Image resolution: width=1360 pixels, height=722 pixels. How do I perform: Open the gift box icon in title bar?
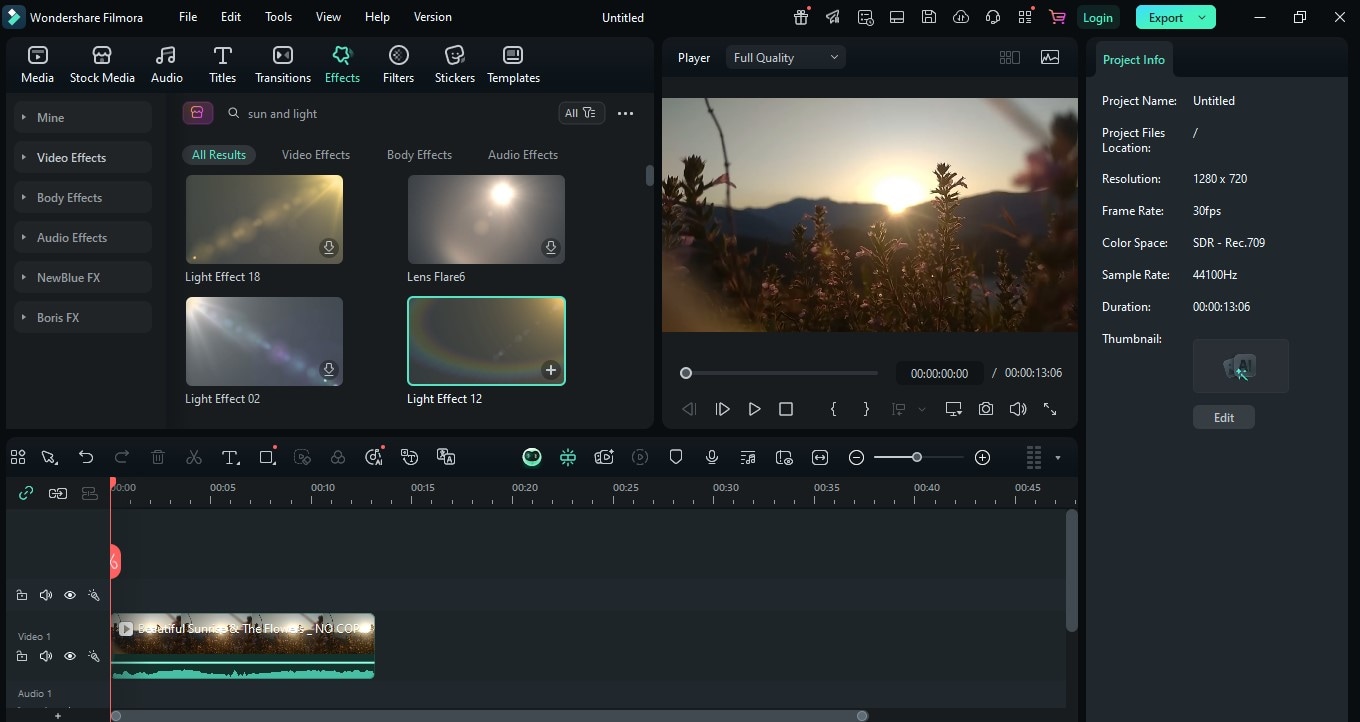click(x=801, y=17)
